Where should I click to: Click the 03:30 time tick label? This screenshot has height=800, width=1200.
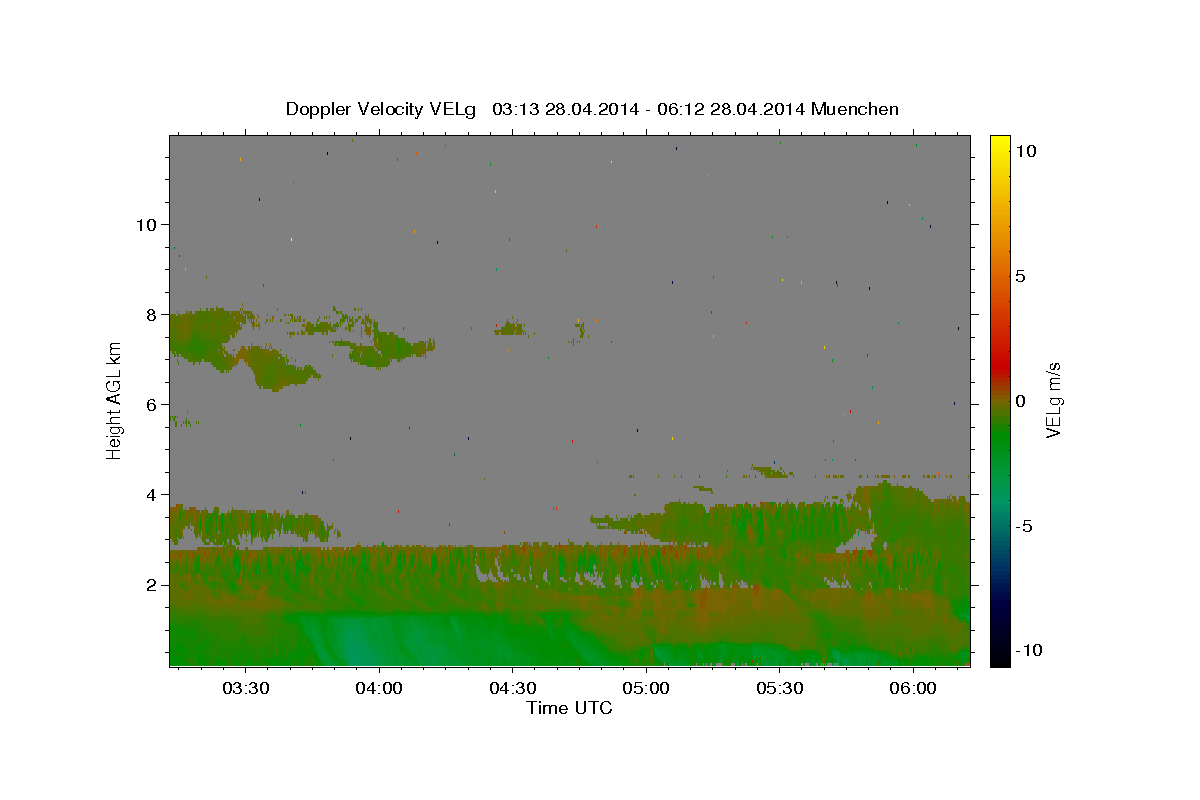(x=245, y=688)
